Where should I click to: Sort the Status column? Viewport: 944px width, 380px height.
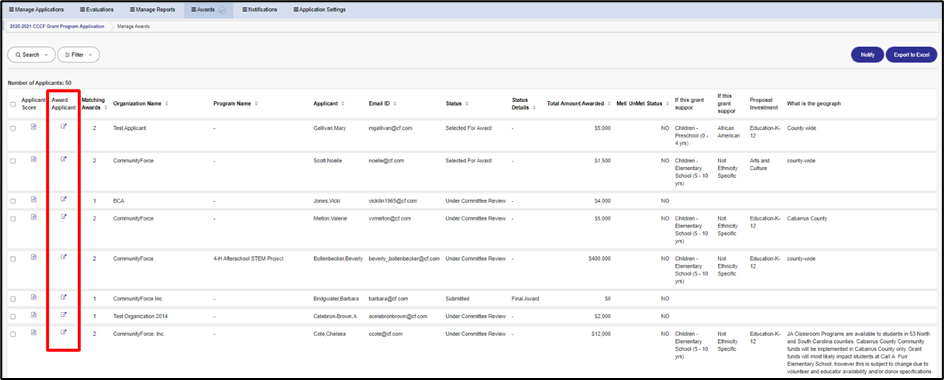point(467,104)
